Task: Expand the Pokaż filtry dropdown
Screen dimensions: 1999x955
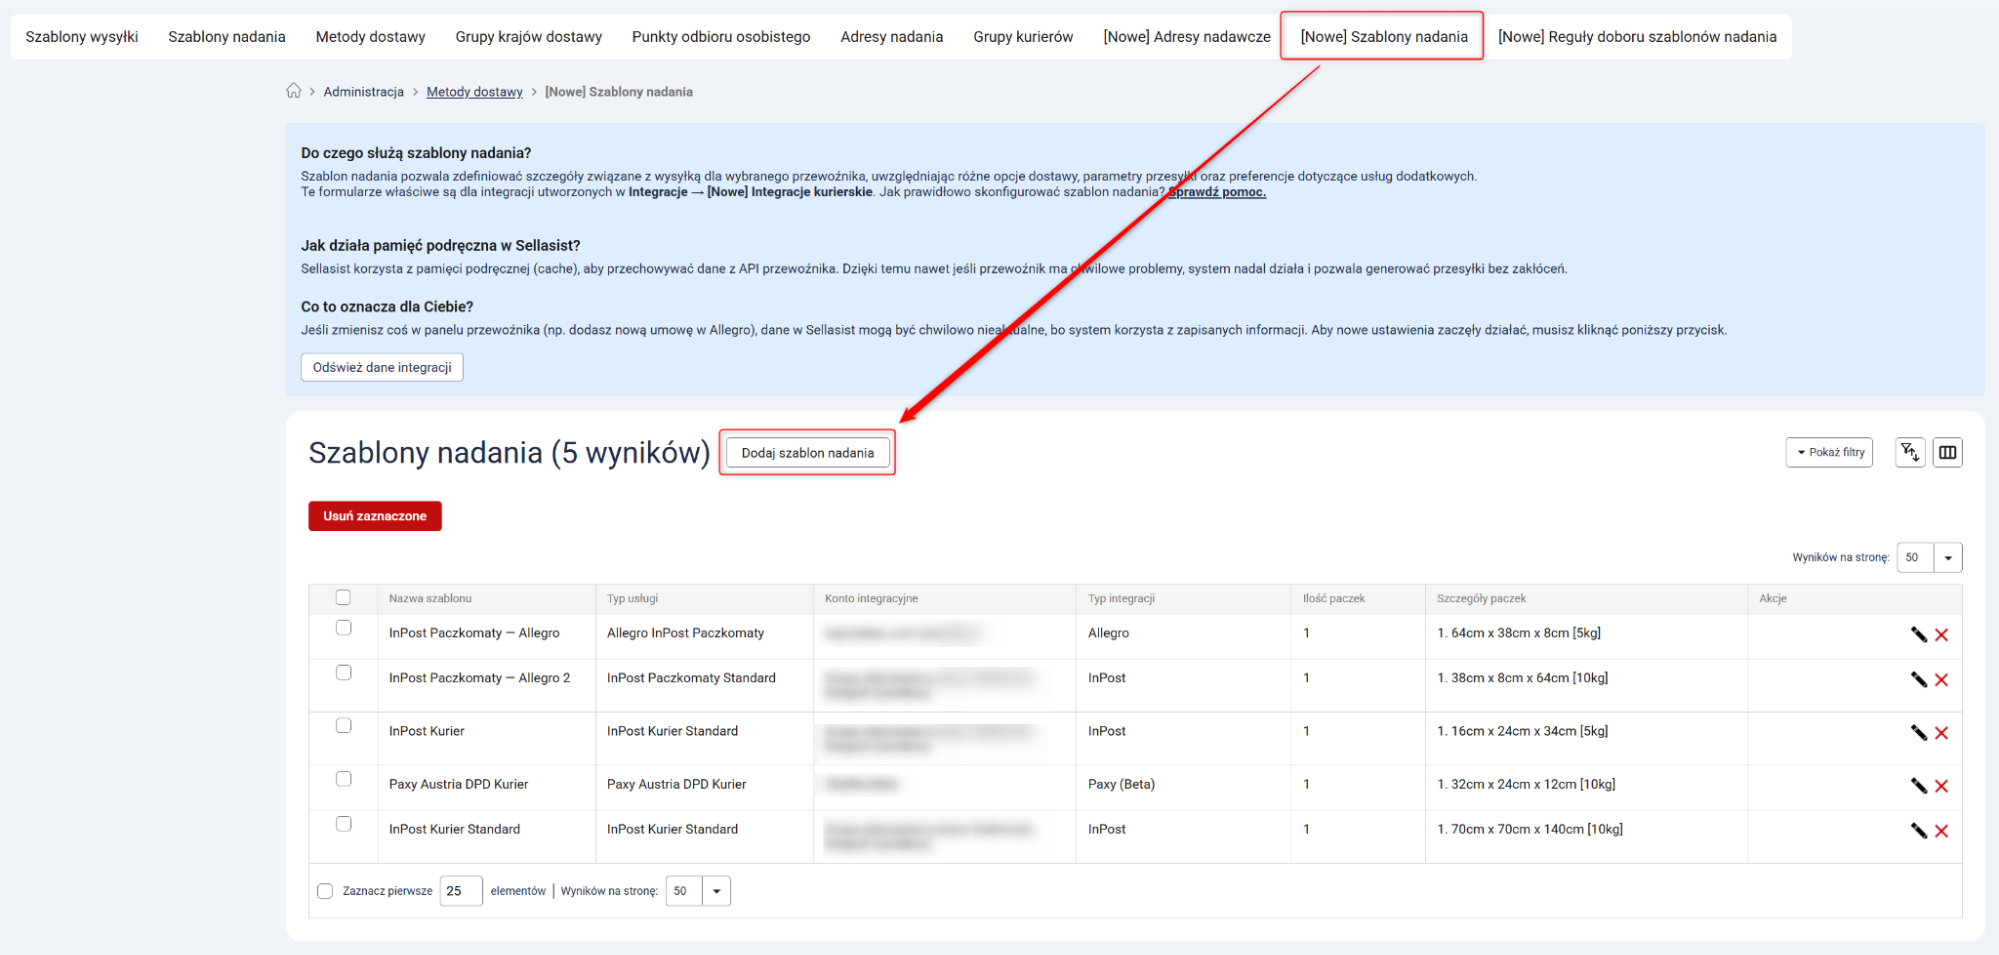Action: pos(1829,452)
